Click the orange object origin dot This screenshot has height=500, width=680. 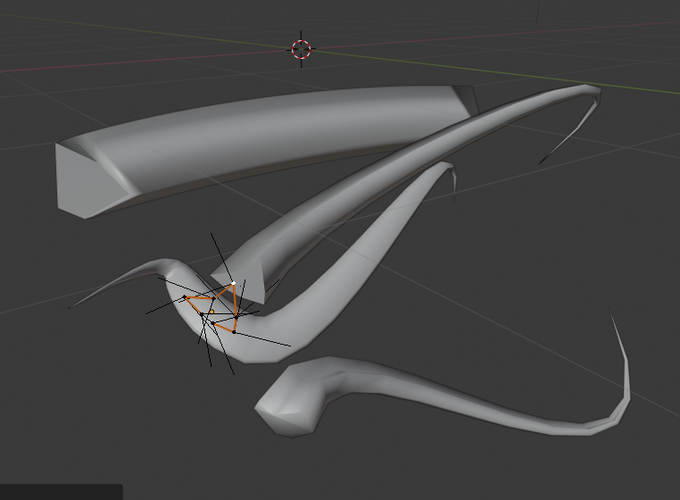[x=212, y=312]
